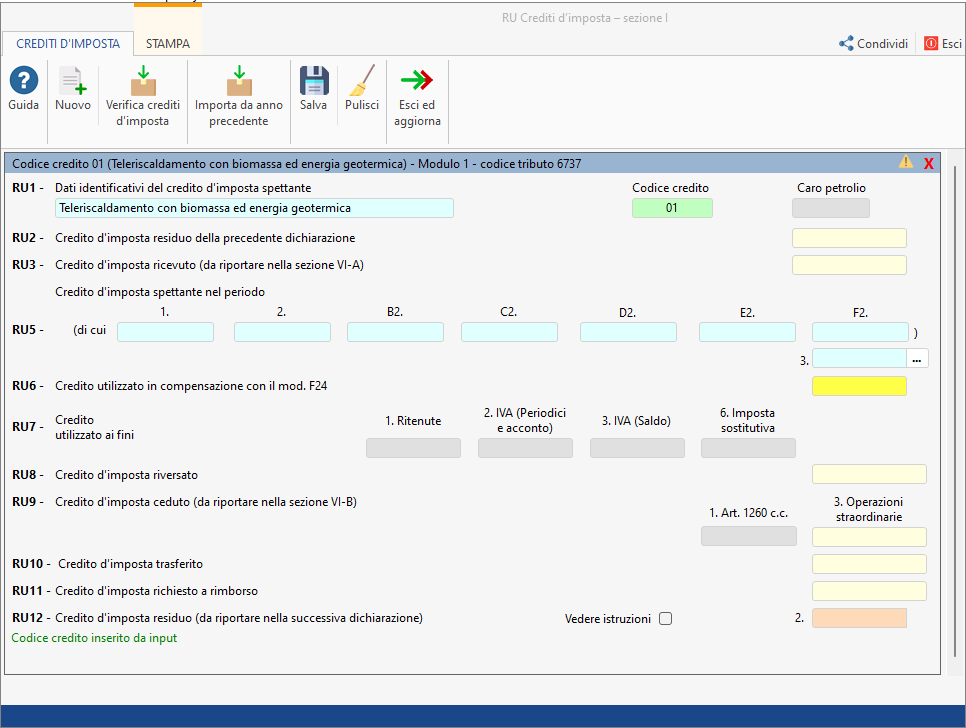
Task: Click the yellow warning triangle icon
Action: [906, 162]
